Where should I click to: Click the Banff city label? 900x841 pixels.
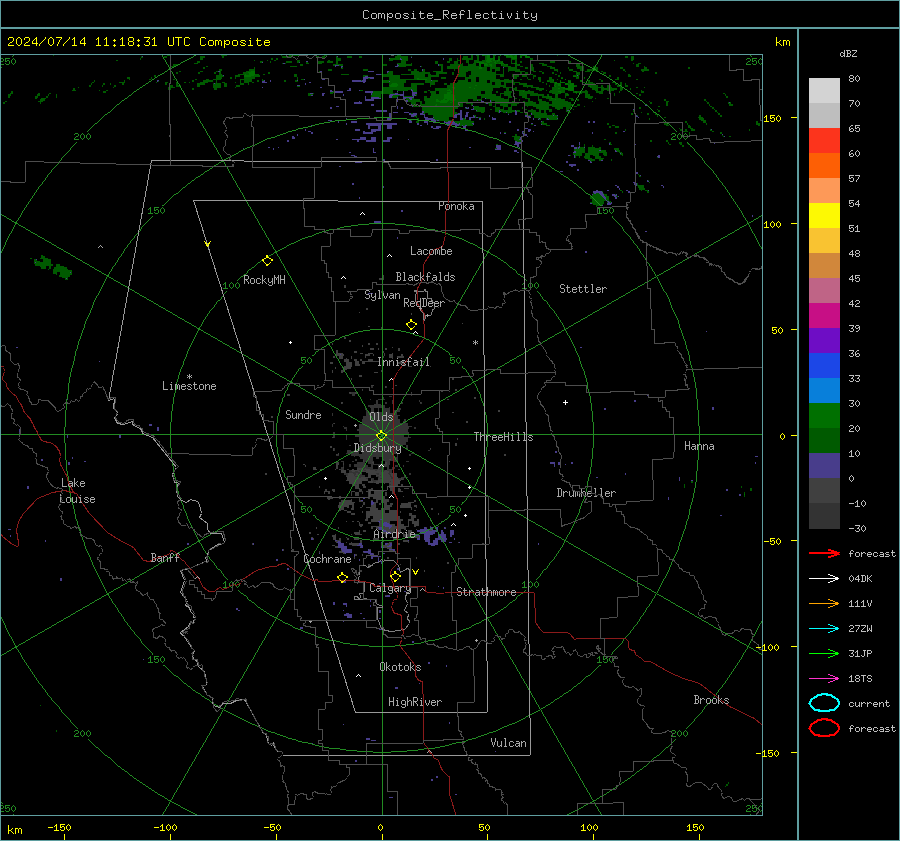(165, 557)
